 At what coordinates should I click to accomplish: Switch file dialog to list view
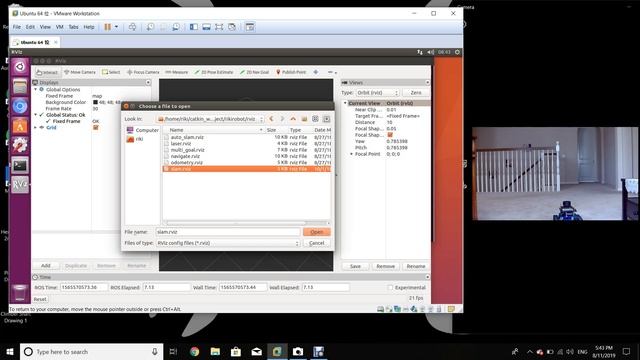click(315, 119)
